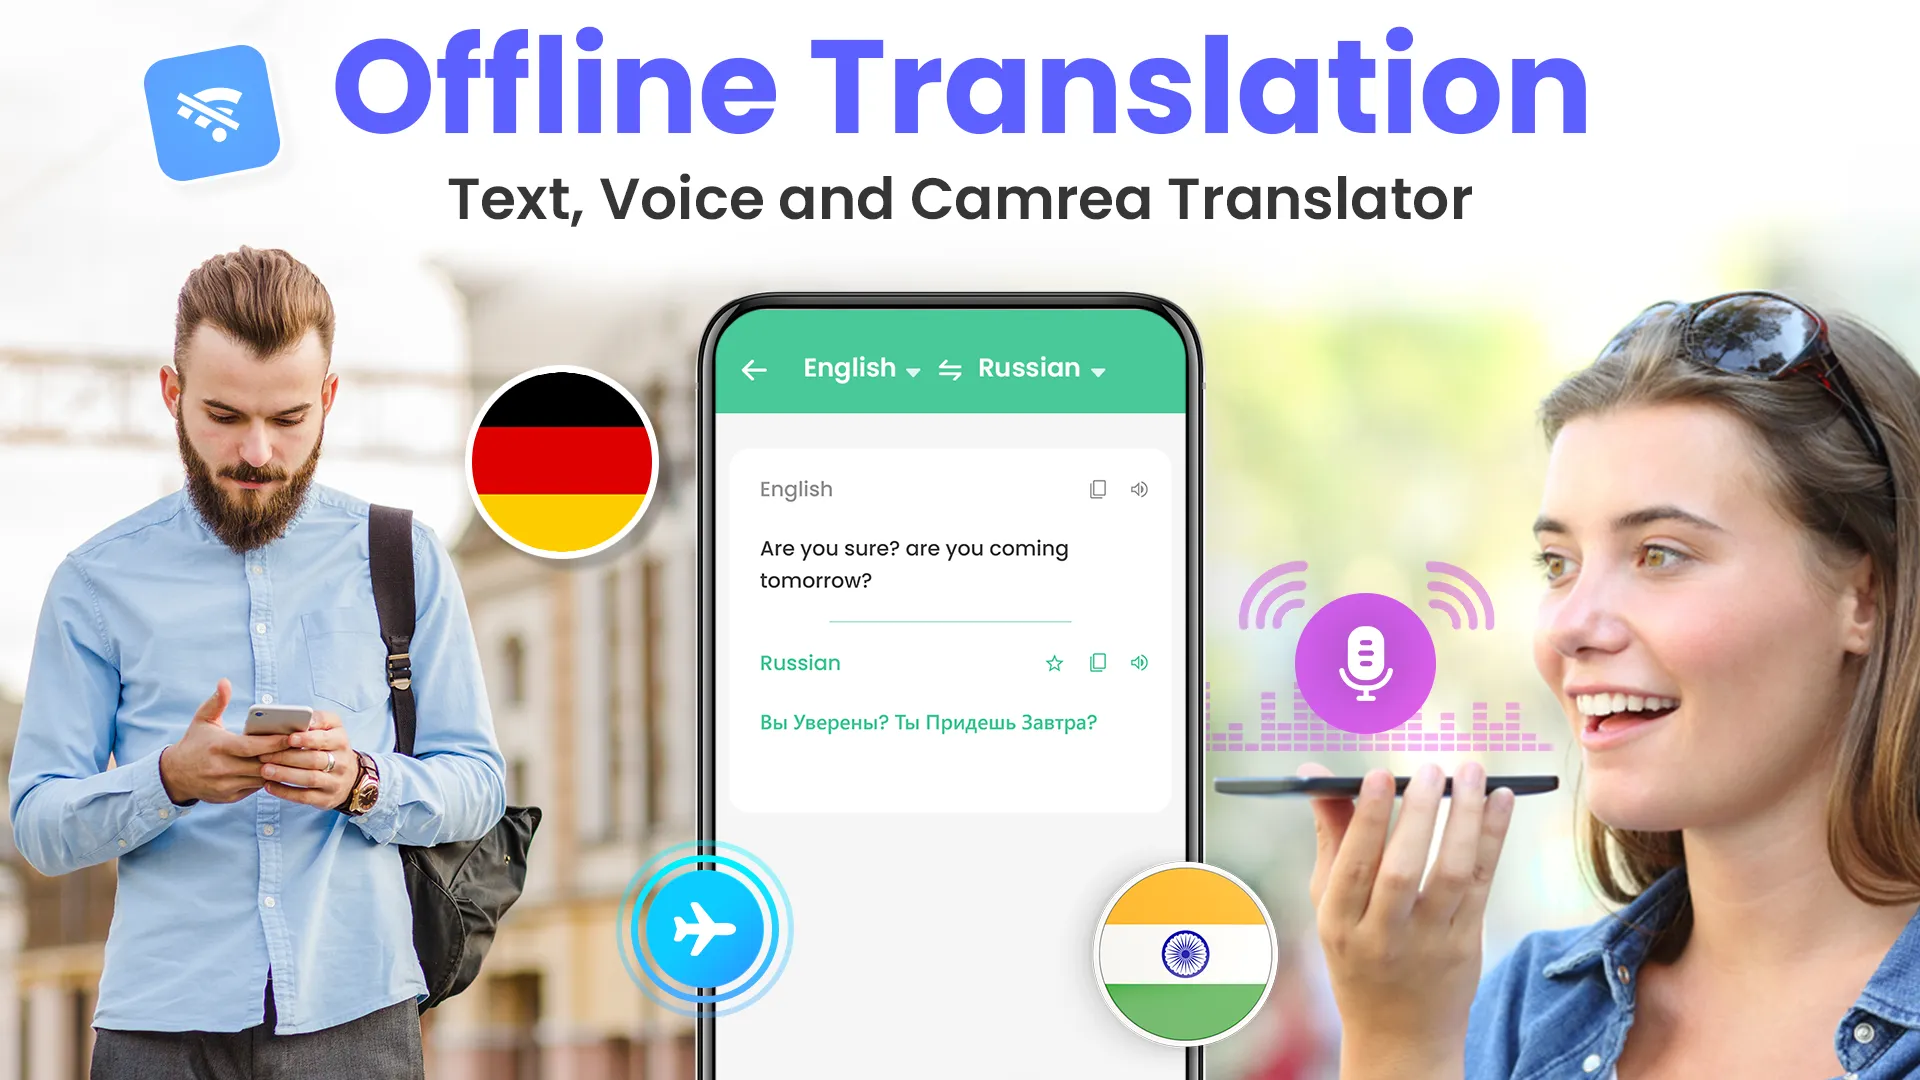Viewport: 1920px width, 1080px height.
Task: Click the German flag icon
Action: click(x=563, y=463)
